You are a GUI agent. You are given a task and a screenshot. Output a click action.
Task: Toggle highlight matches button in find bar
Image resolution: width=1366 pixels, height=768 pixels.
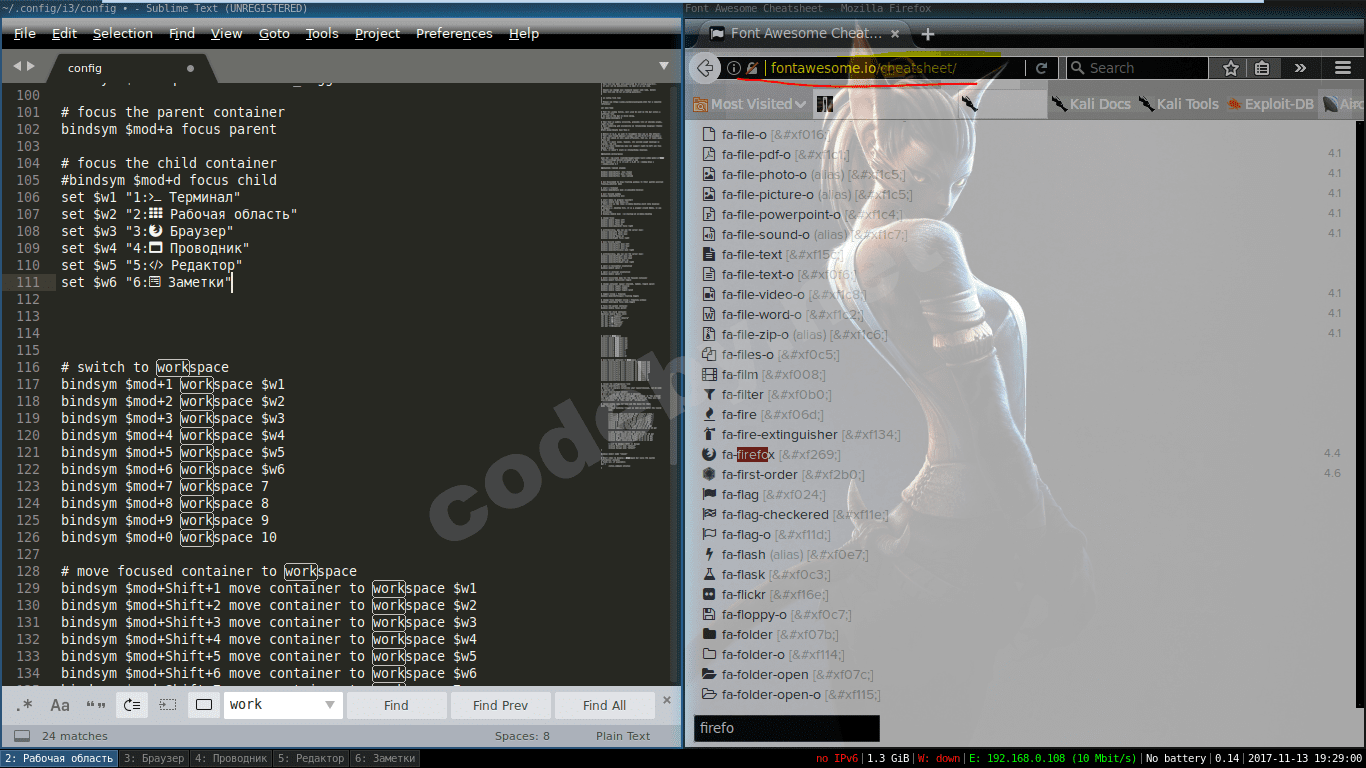click(x=204, y=705)
